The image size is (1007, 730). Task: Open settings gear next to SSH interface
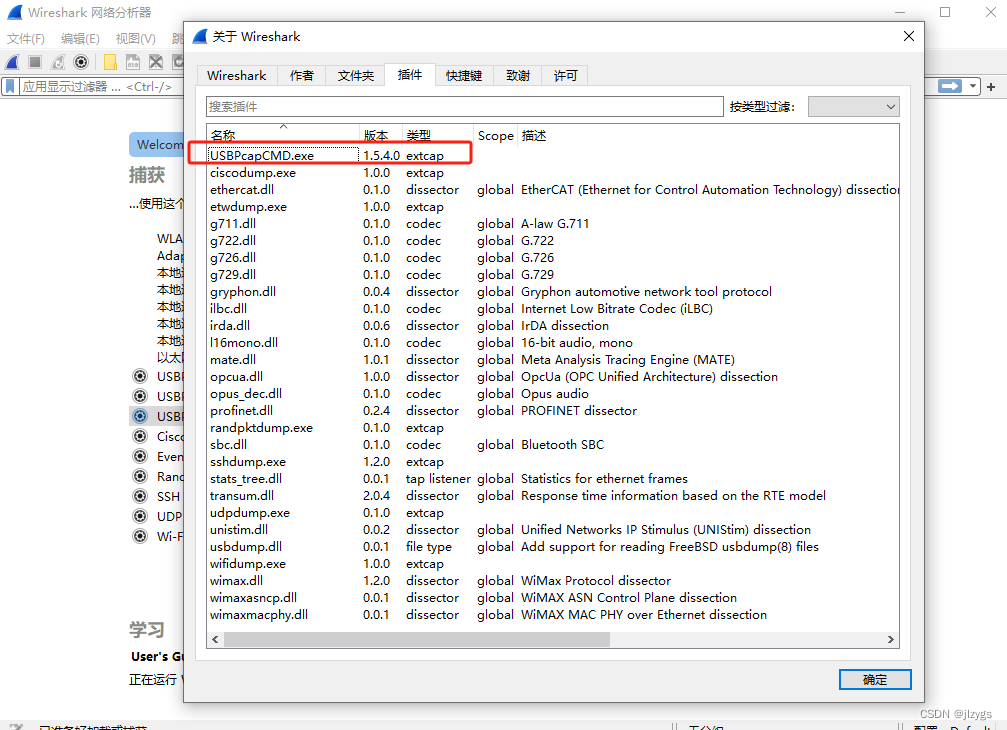click(139, 496)
